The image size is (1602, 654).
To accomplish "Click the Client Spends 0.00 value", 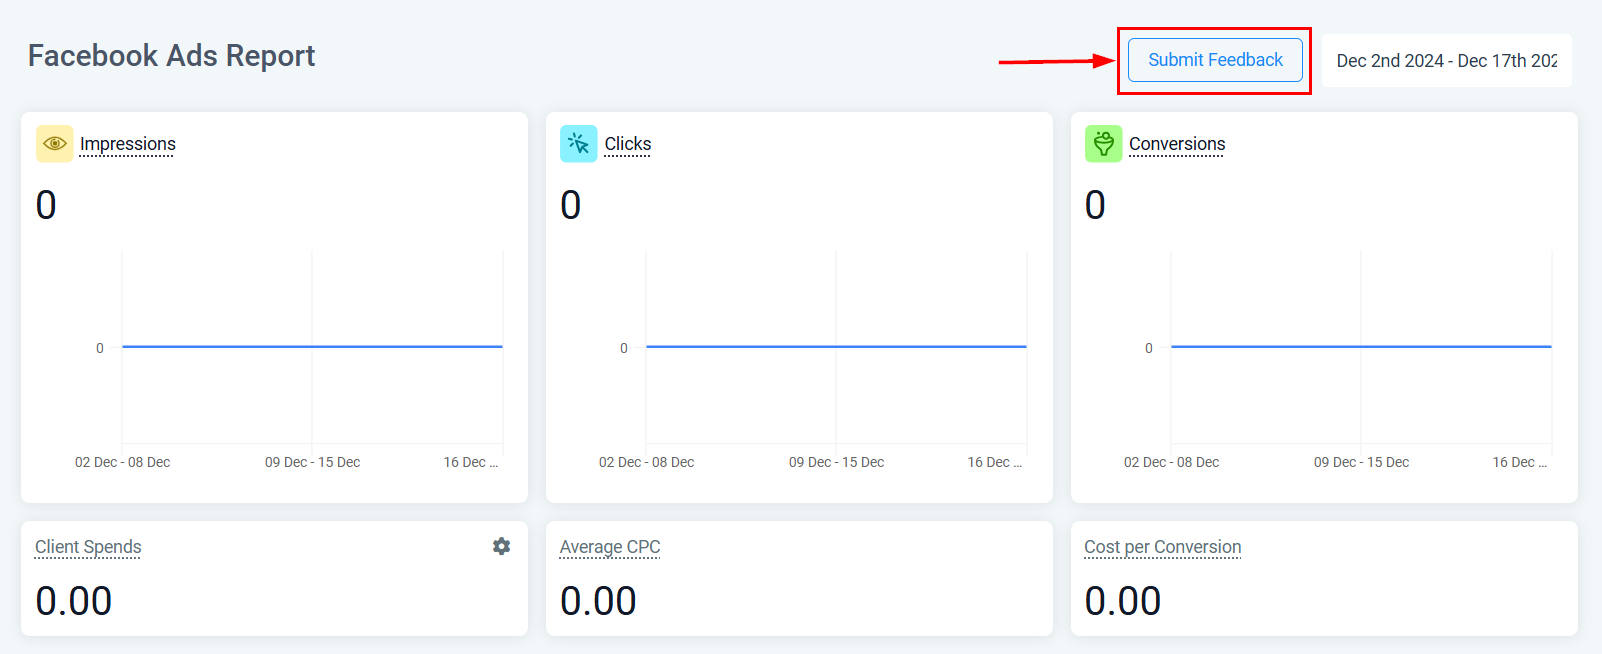I will 74,601.
